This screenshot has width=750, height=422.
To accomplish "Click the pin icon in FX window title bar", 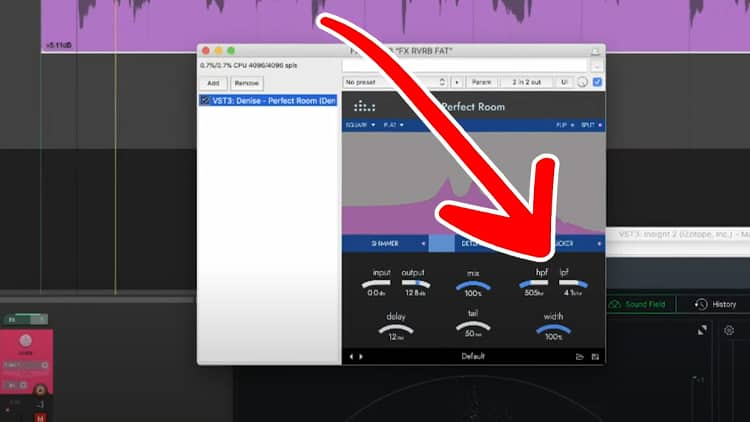I will coord(595,51).
